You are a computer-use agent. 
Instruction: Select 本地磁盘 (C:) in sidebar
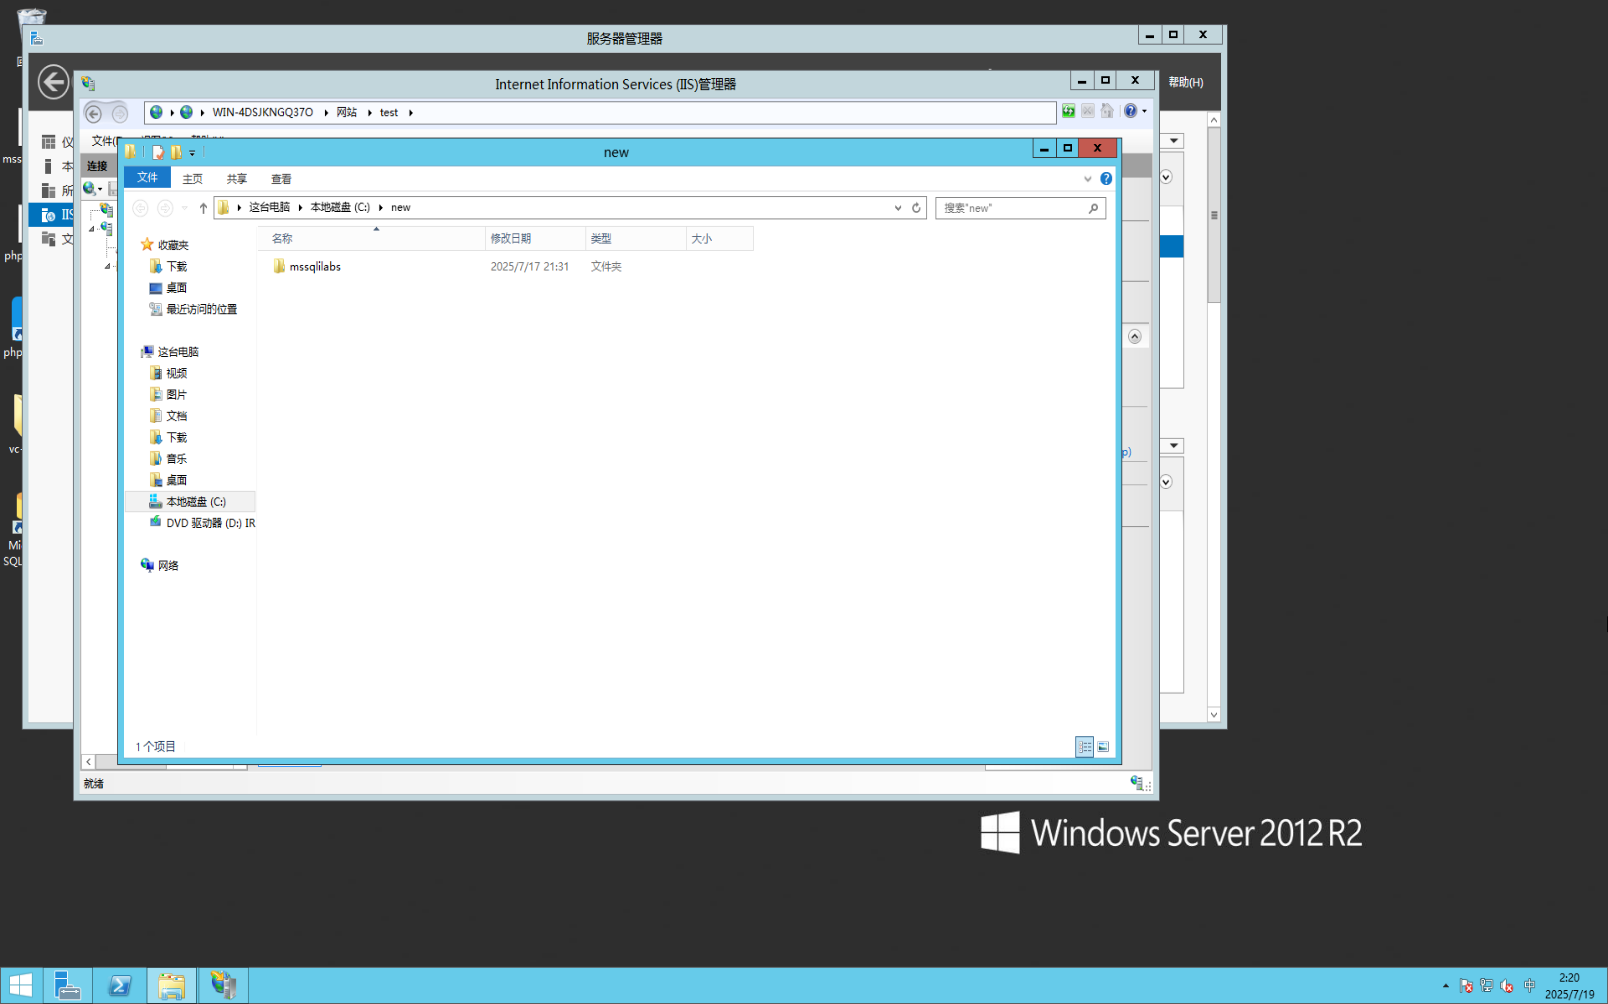197,501
